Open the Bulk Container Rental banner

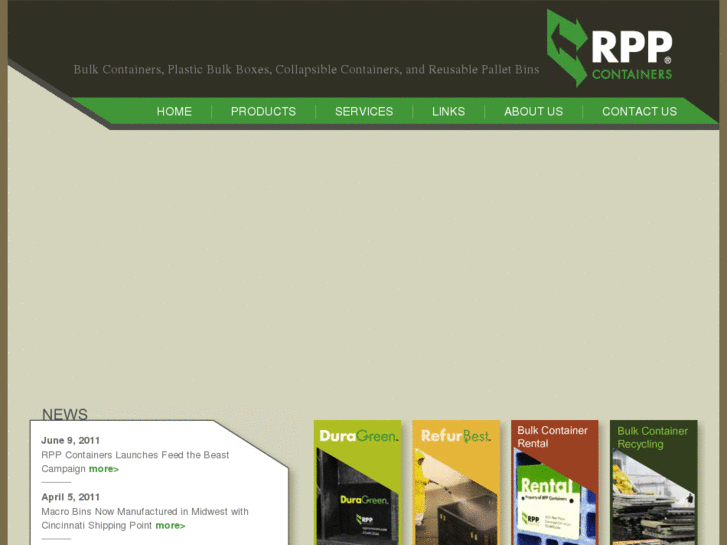coord(555,482)
